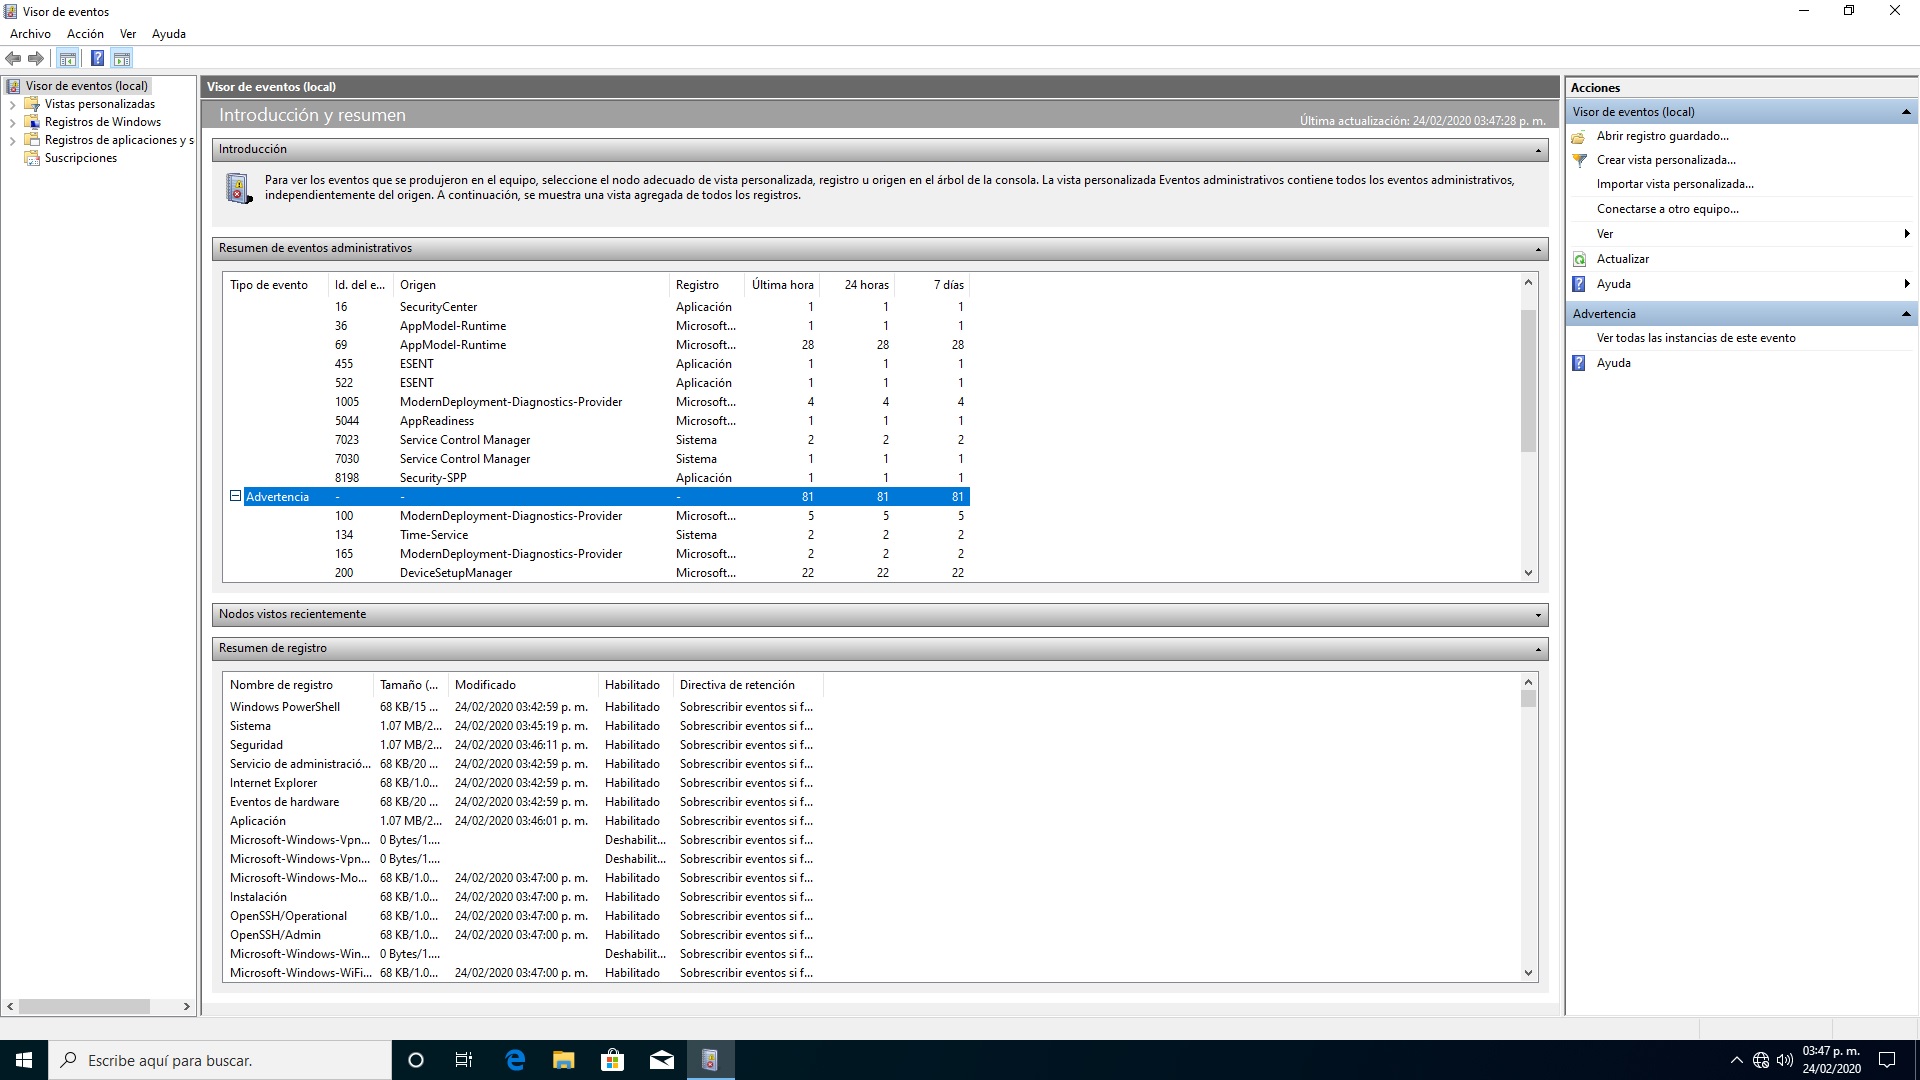Click the forward arrow toolbar button
The image size is (1920, 1080).
[36, 58]
